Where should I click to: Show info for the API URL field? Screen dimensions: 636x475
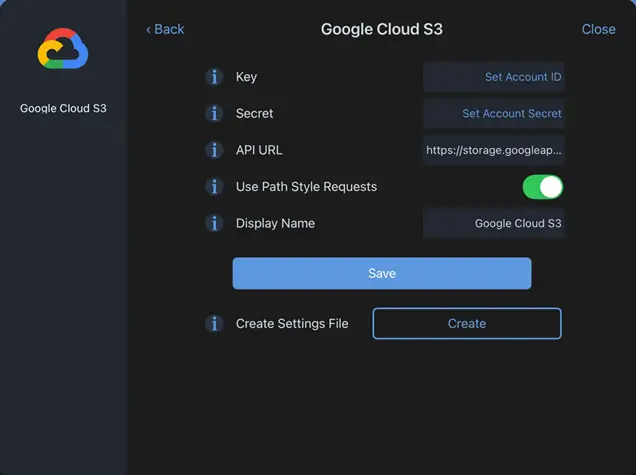(213, 150)
